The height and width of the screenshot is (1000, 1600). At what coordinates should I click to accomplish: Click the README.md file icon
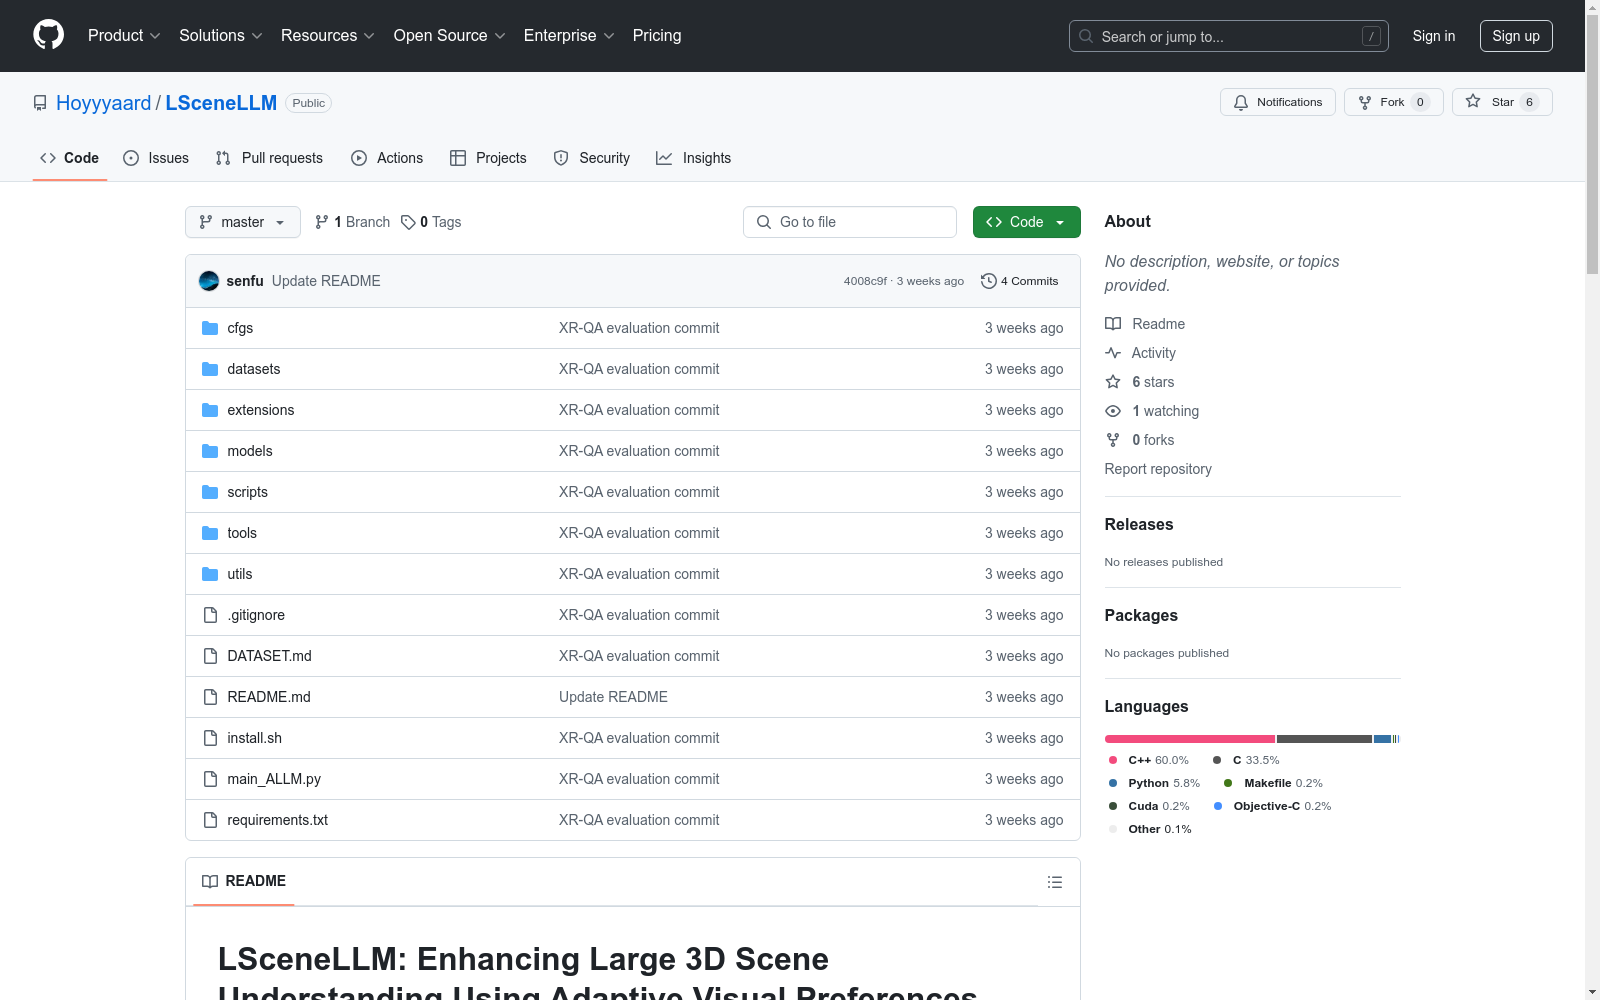(x=210, y=697)
